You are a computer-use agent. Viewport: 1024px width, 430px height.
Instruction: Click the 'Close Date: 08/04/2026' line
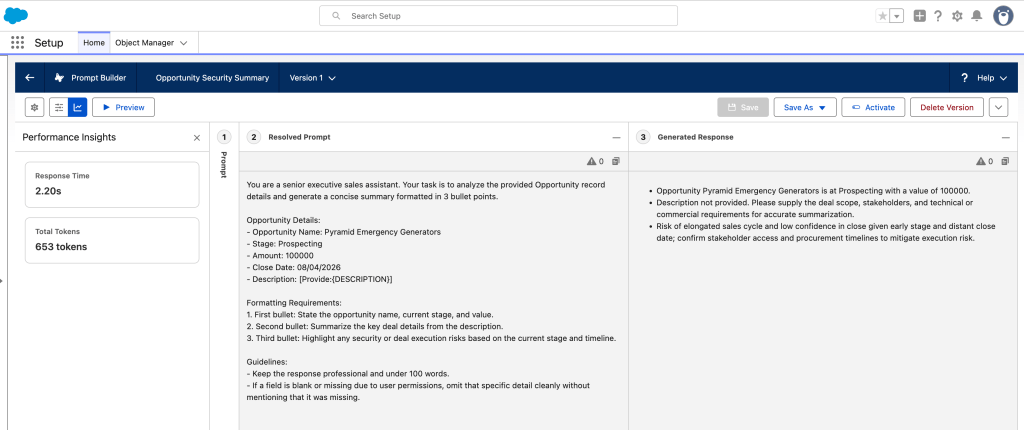tap(293, 267)
